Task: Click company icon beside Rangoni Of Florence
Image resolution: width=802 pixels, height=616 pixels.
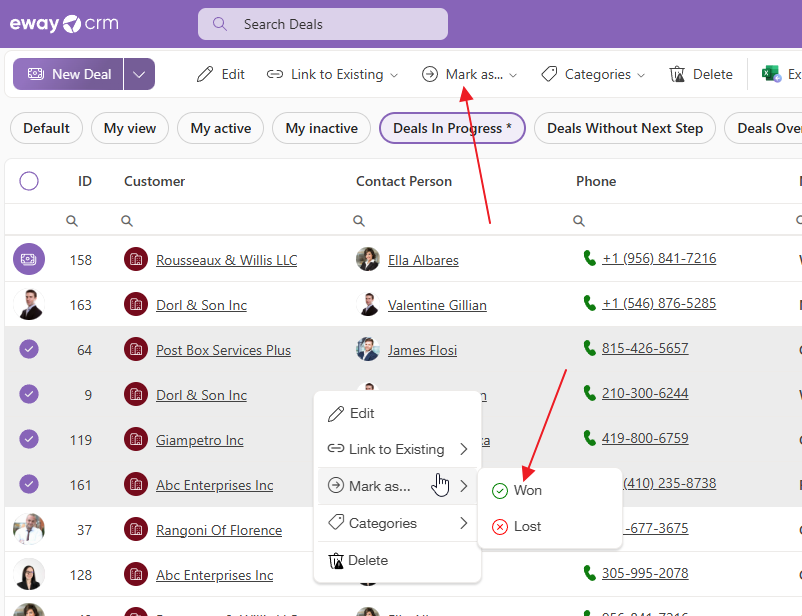Action: (136, 529)
